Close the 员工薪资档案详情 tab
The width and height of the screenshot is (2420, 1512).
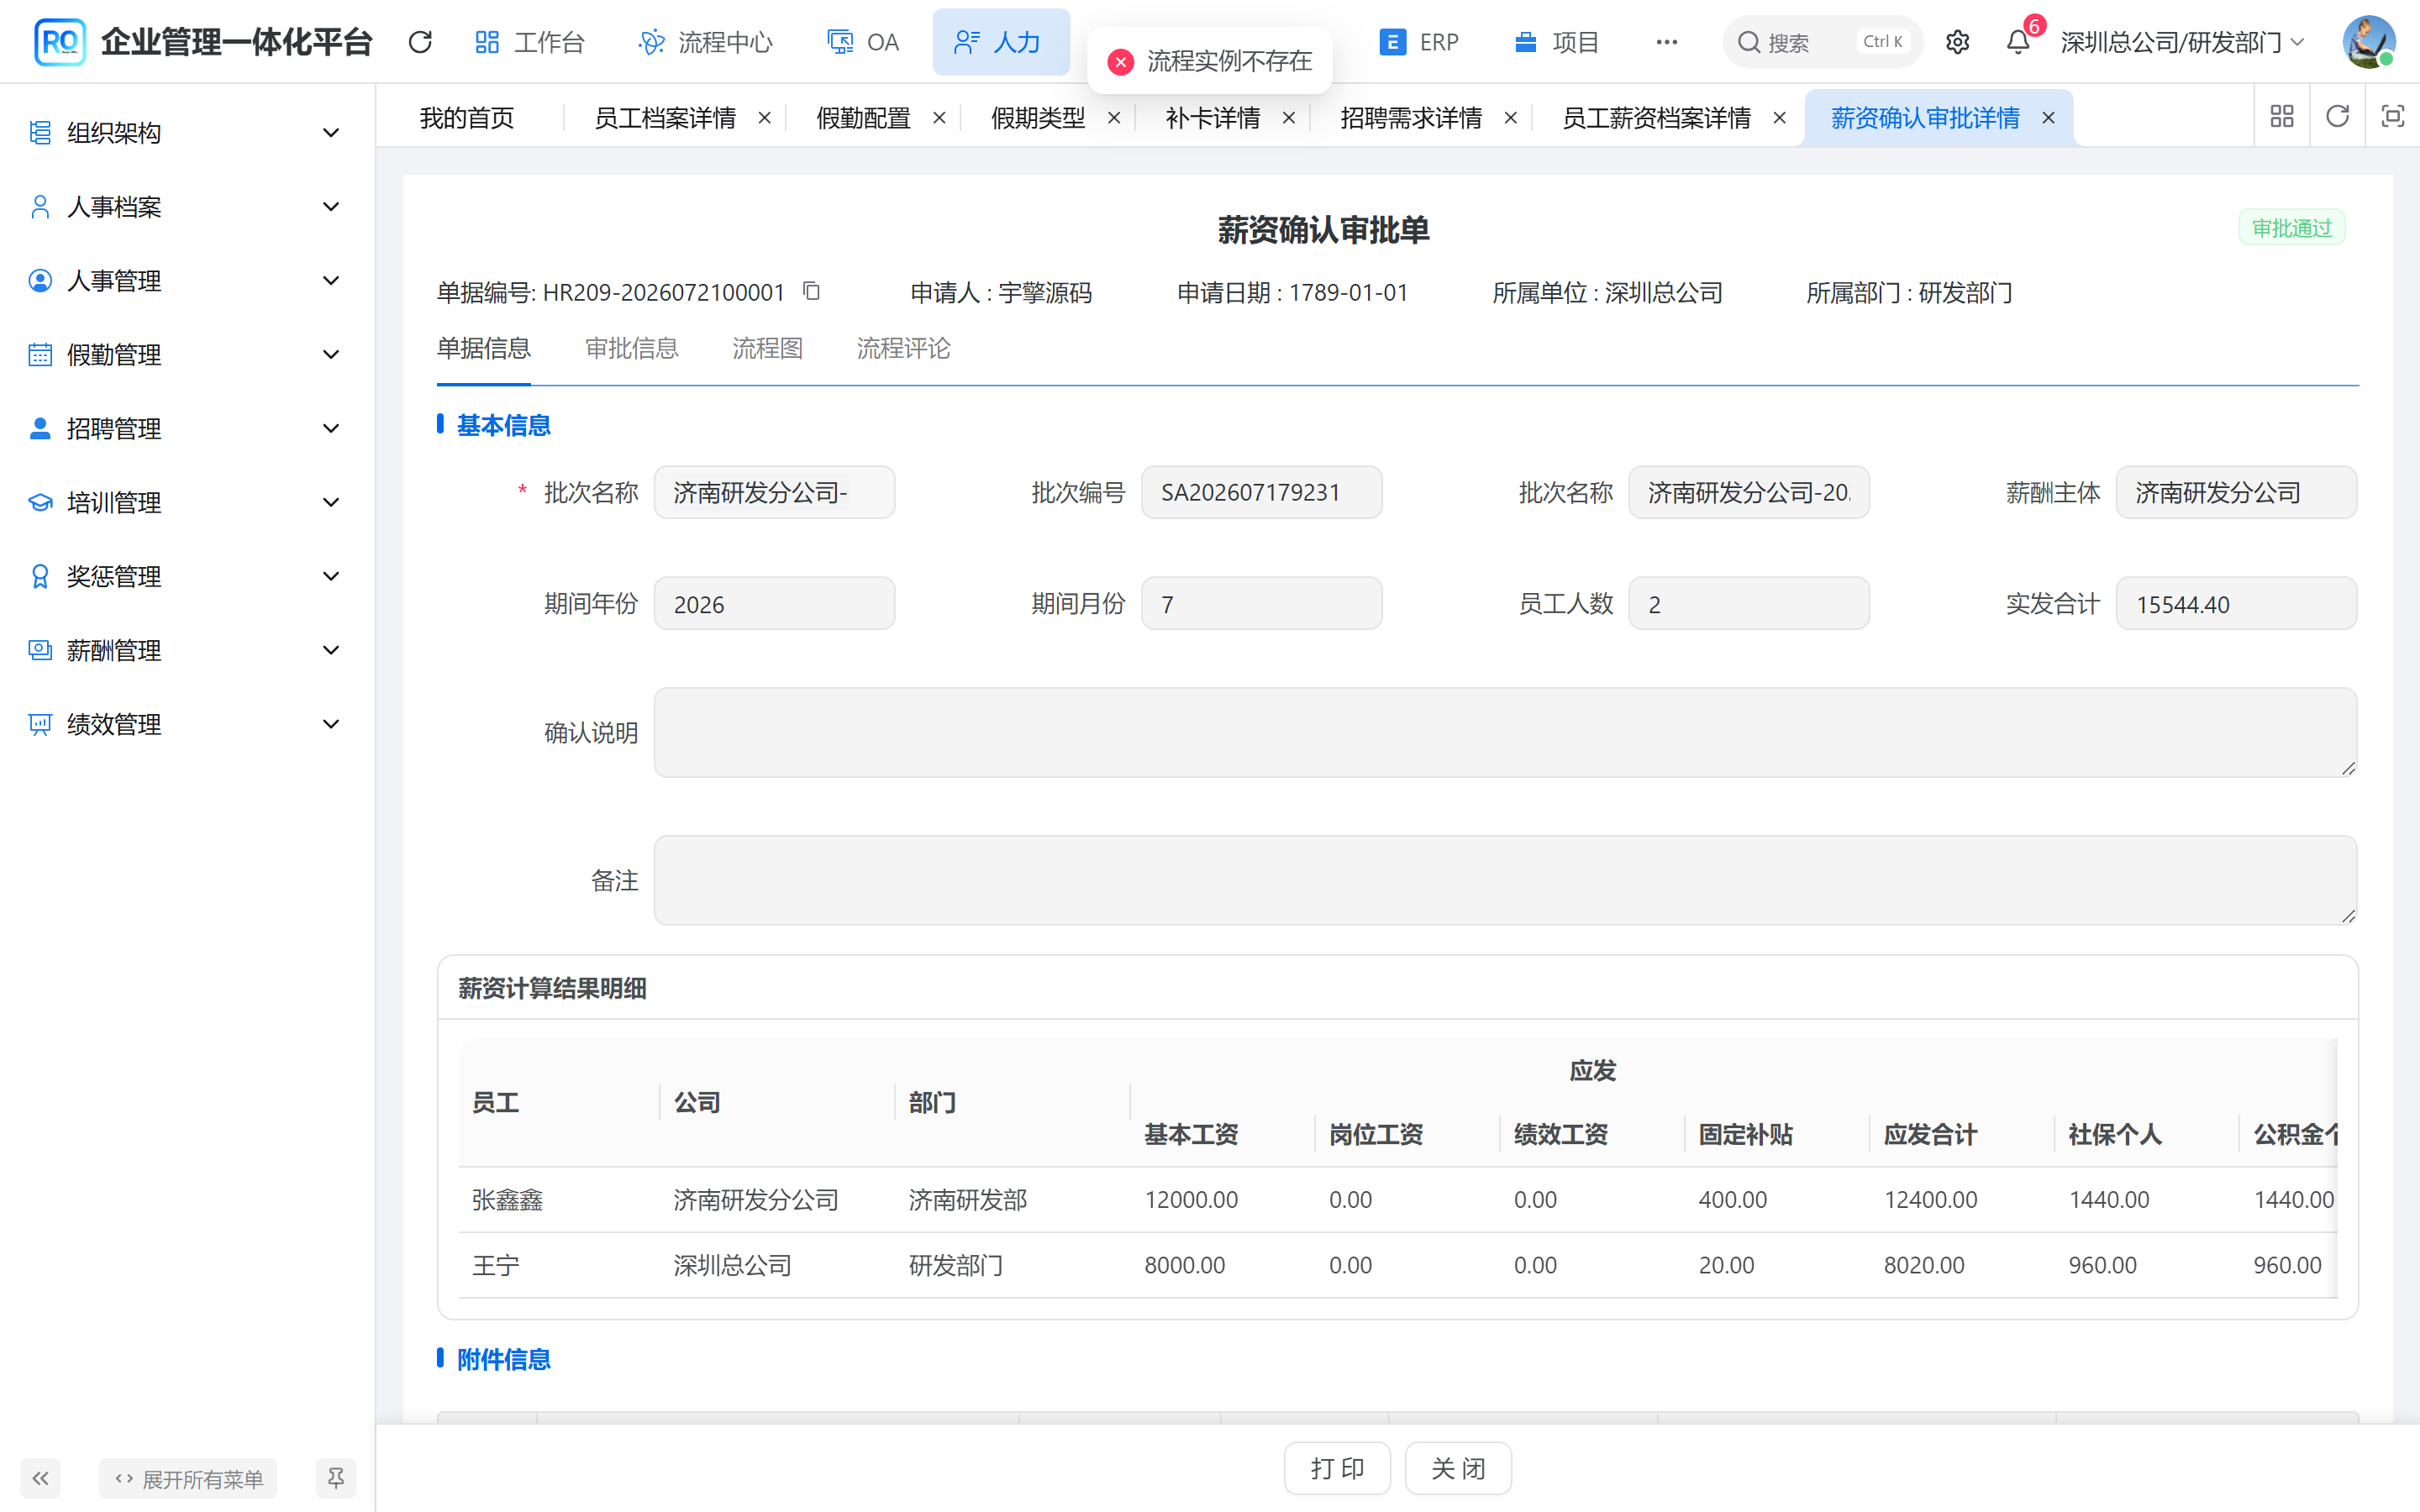(1780, 118)
